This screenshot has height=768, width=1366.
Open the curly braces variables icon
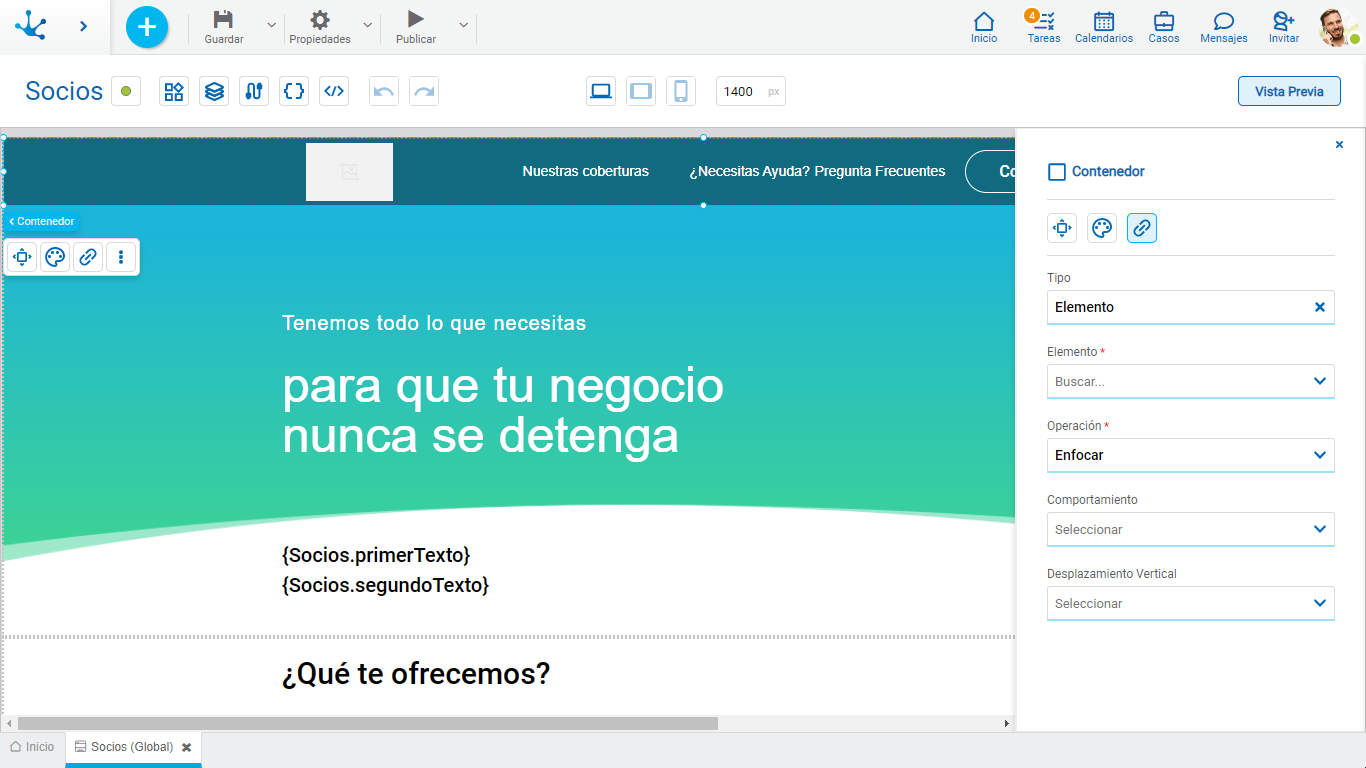coord(294,91)
